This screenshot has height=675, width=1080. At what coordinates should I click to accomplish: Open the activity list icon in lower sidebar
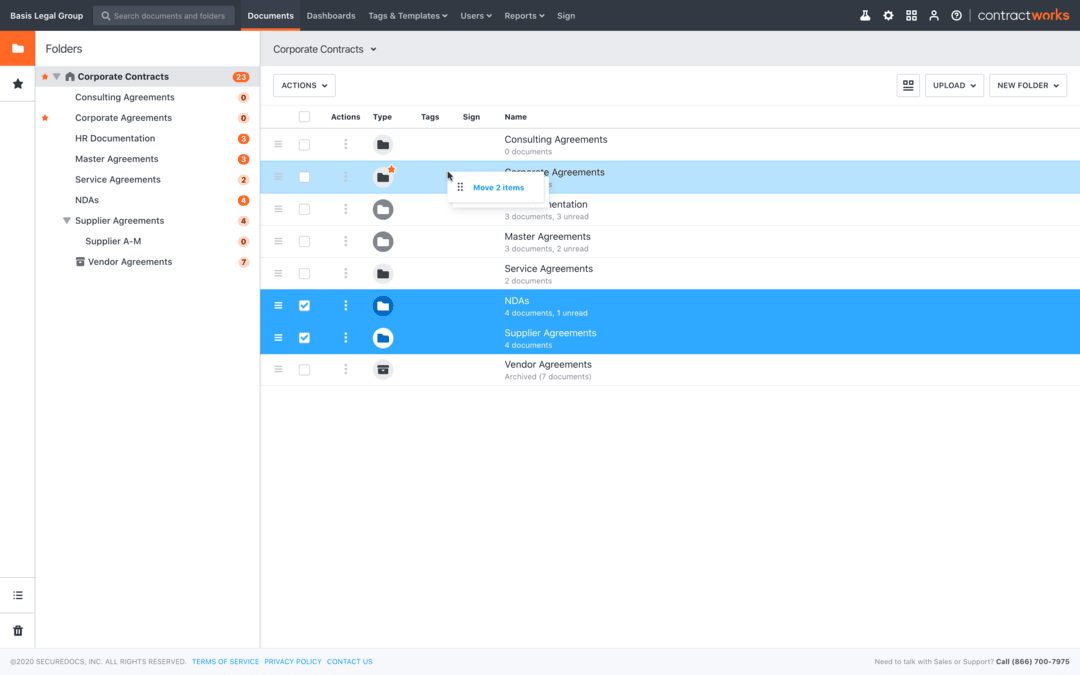click(17, 594)
